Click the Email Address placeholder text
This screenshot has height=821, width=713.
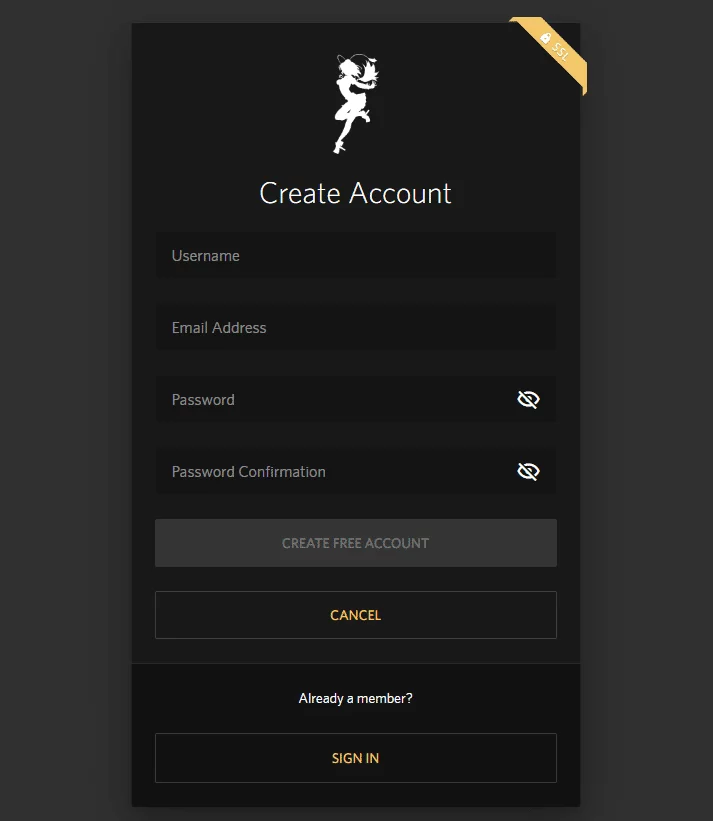pos(219,328)
